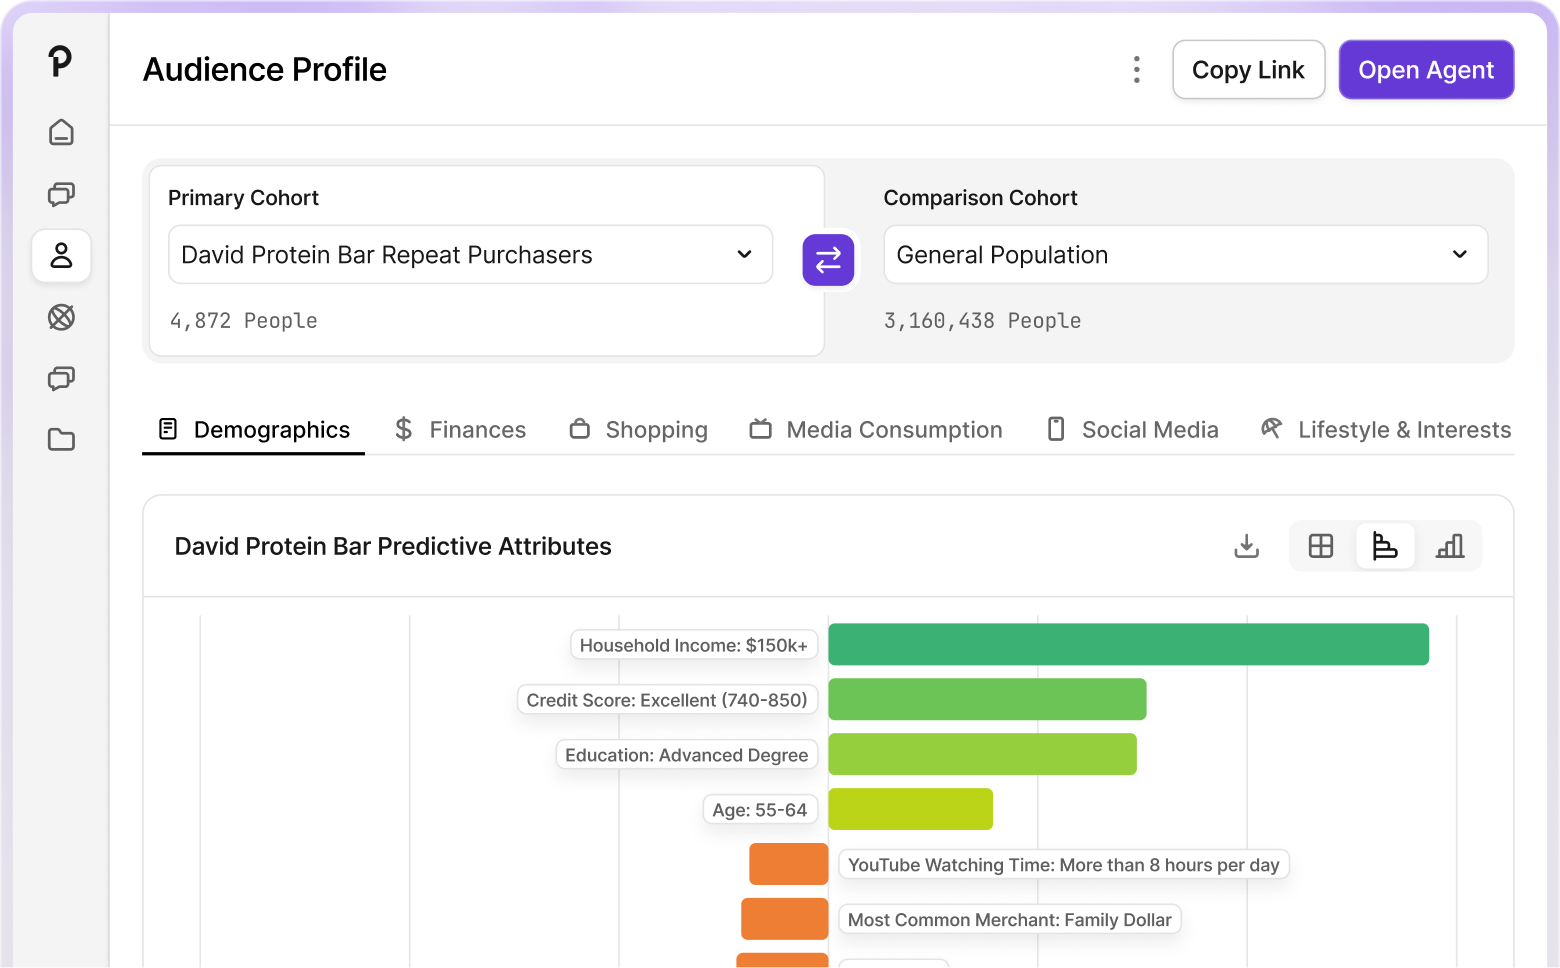Click the Open Agent button

click(1426, 70)
